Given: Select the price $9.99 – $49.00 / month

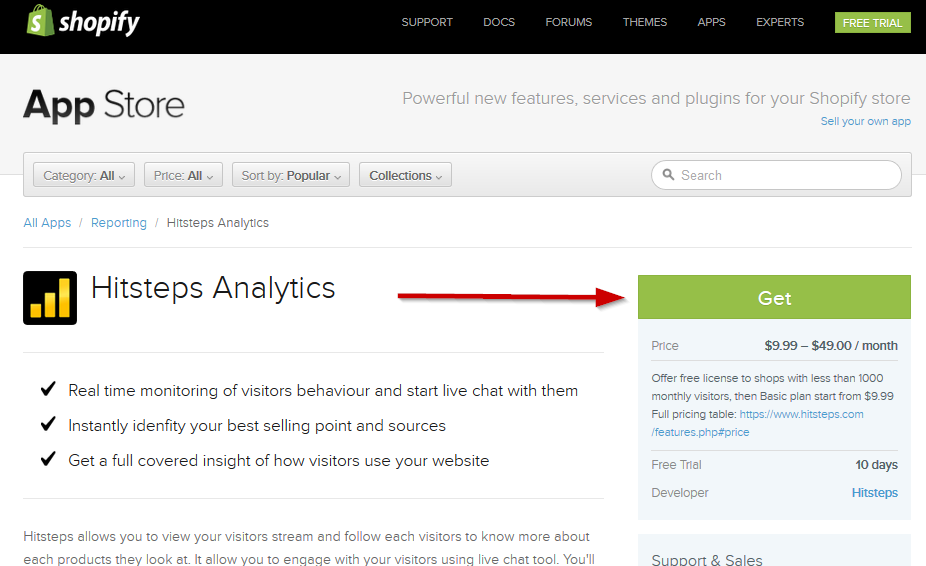Looking at the screenshot, I should [831, 346].
